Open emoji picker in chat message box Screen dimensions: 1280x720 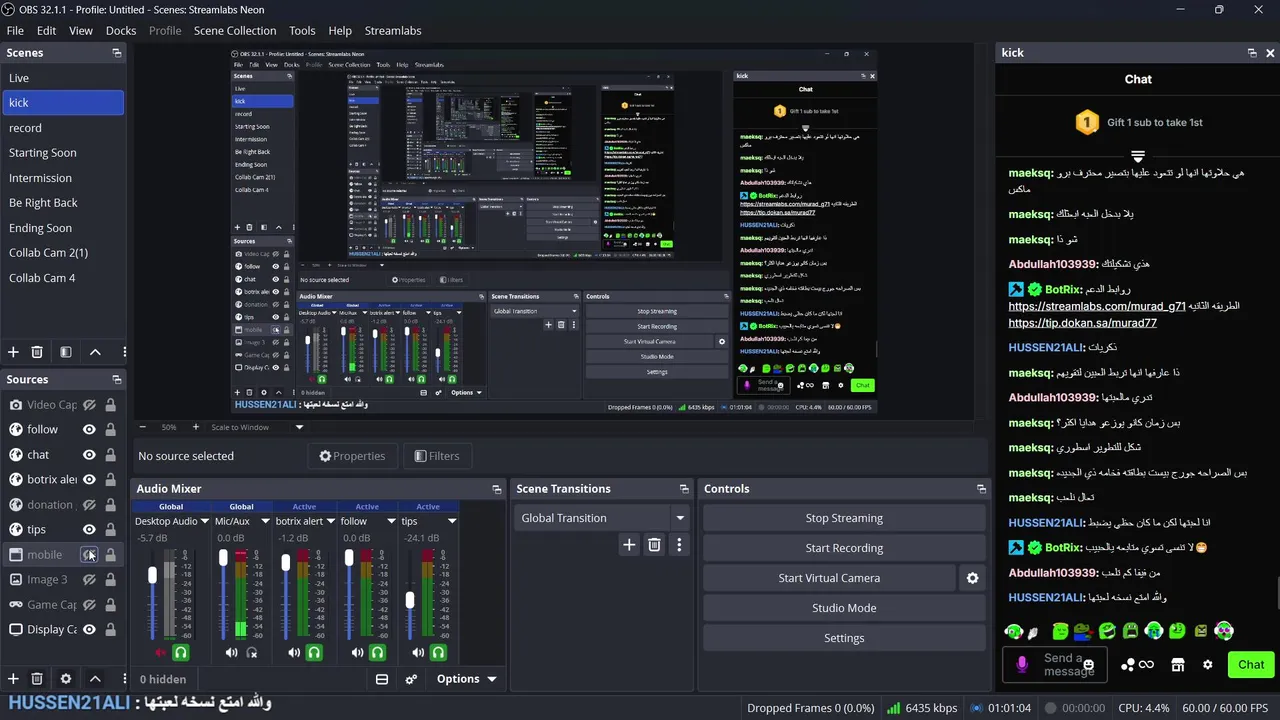coord(1089,665)
